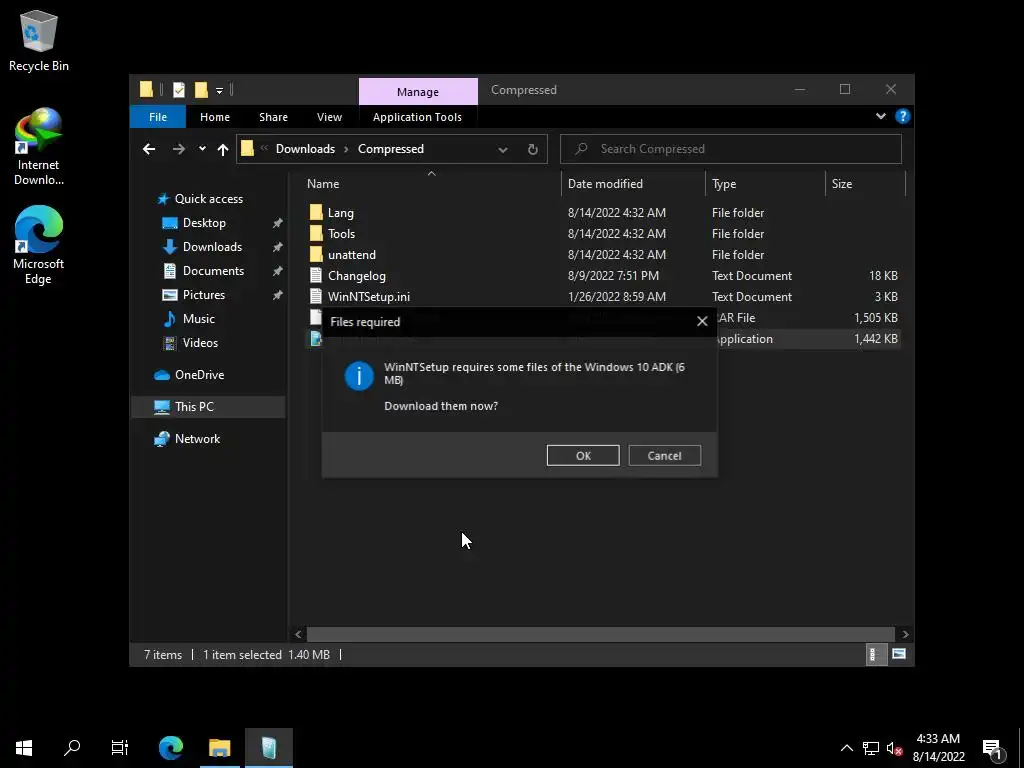Cancel the Files required dialog
Viewport: 1024px width, 768px height.
664,455
